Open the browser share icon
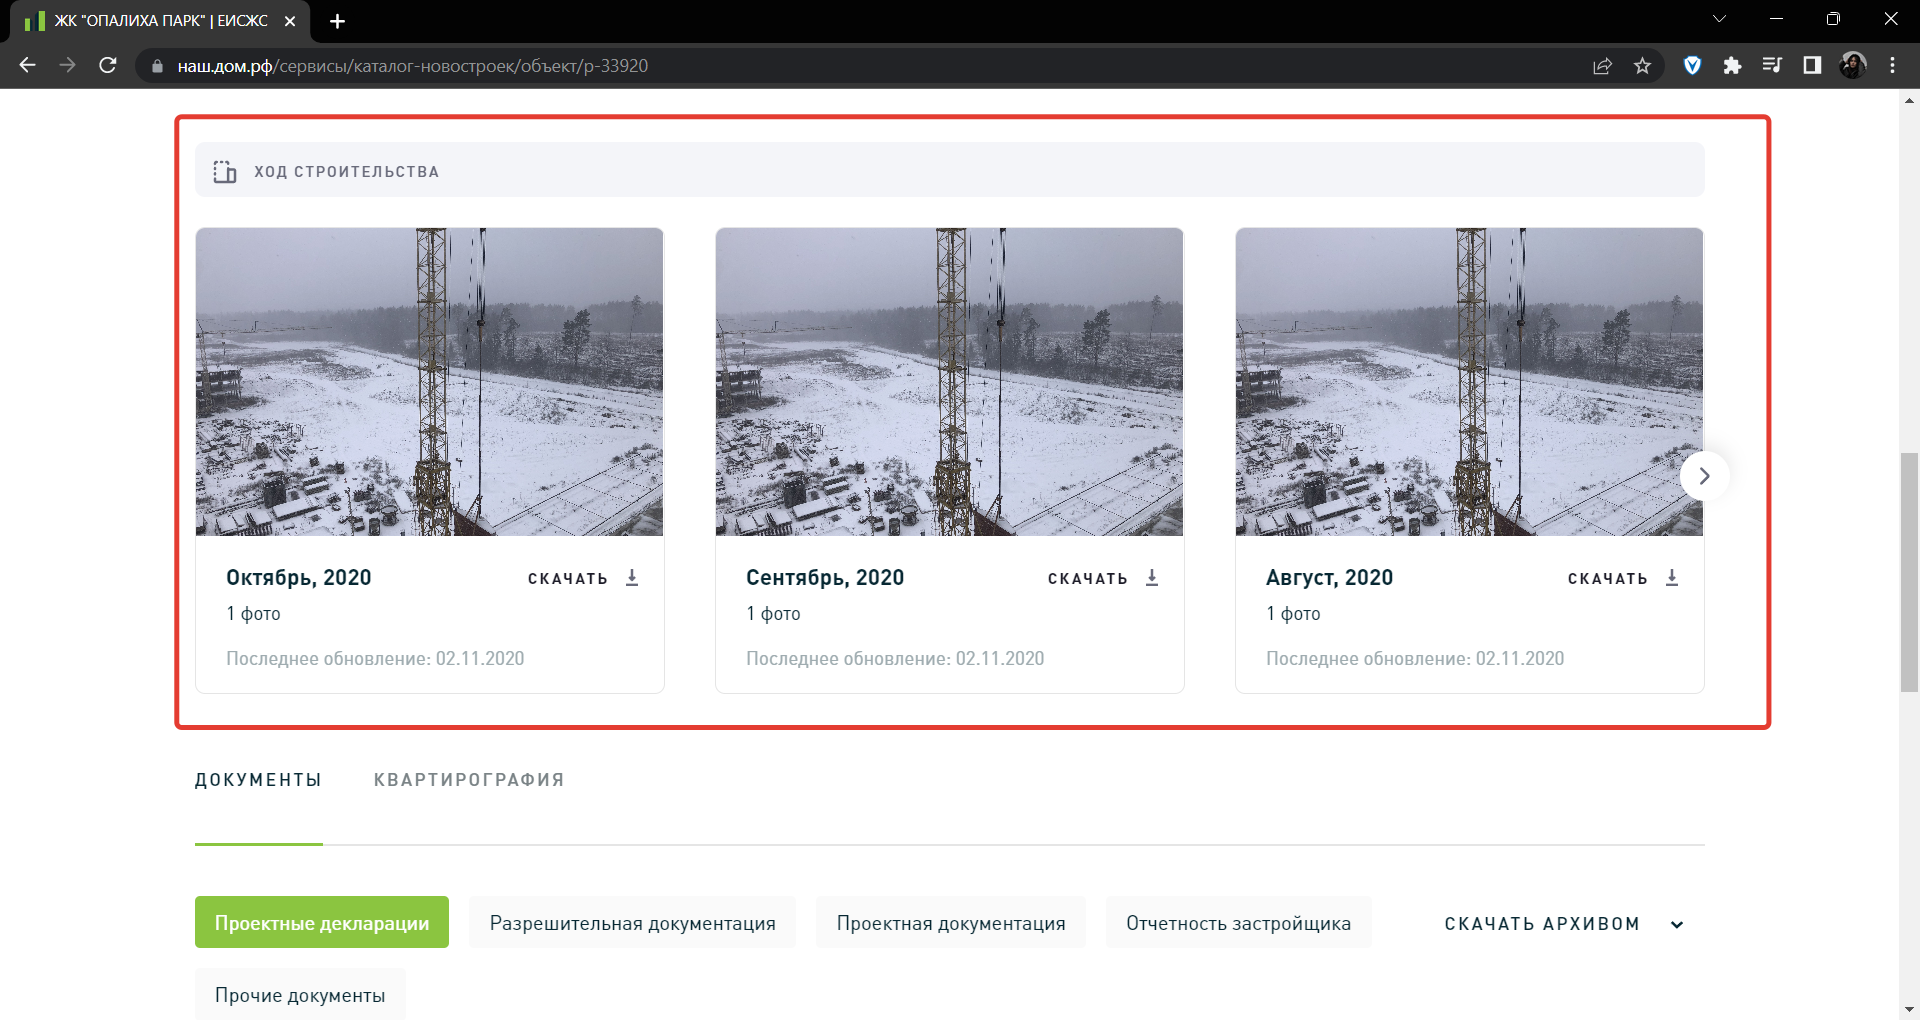 [1602, 66]
